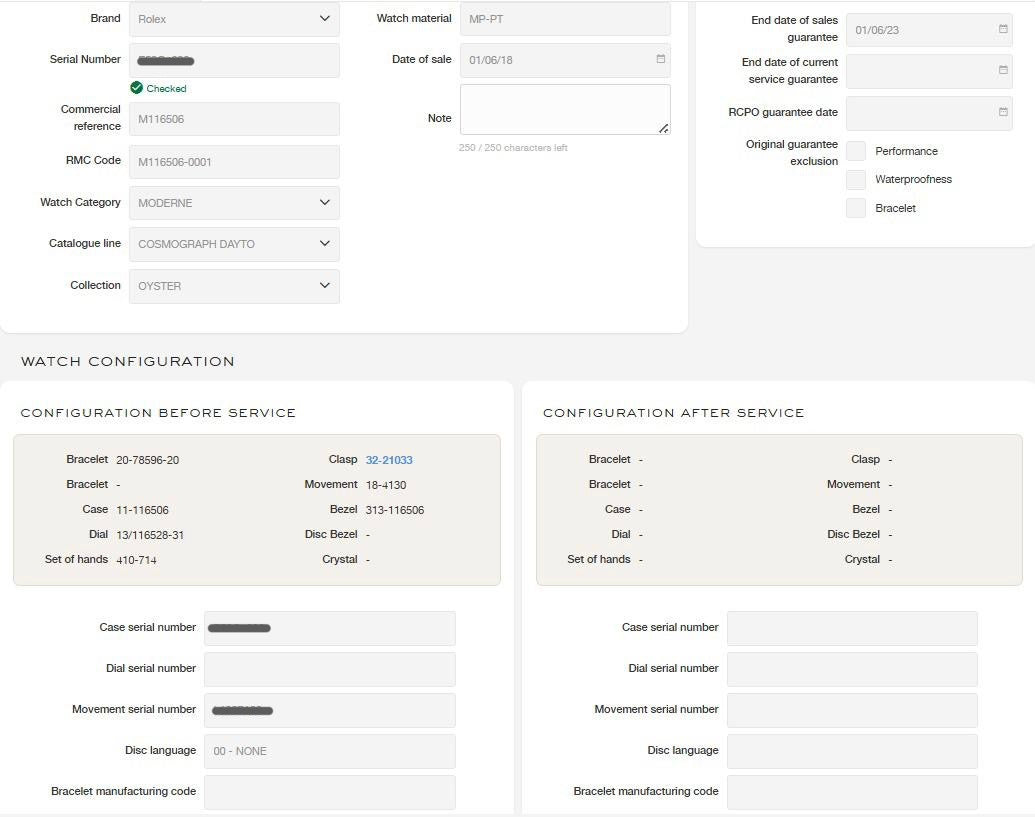Click calendar icon for current service guarantee date
Screen dimensions: 1035x817
[x=1003, y=70]
